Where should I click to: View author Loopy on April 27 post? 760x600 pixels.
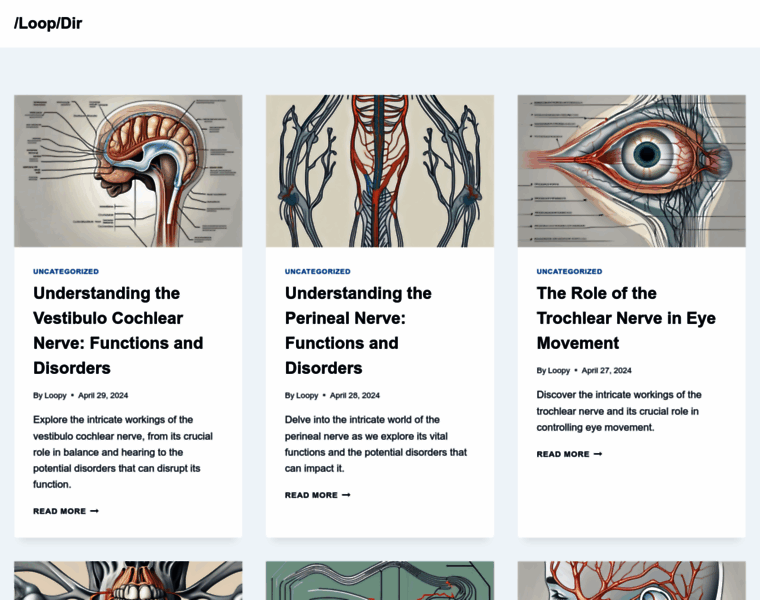[559, 370]
